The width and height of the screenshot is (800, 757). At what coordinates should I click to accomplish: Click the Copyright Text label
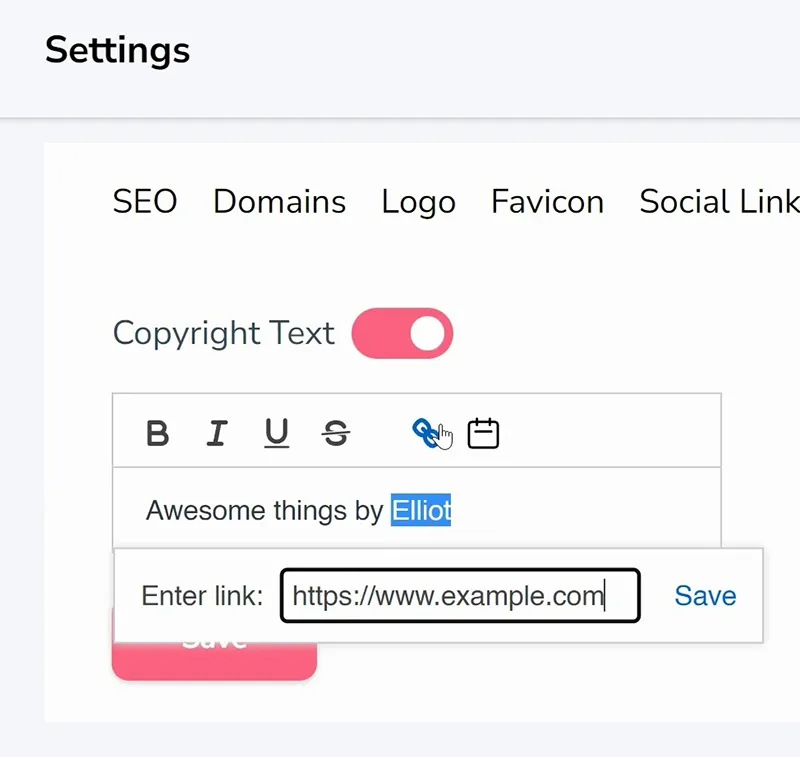pyautogui.click(x=223, y=334)
